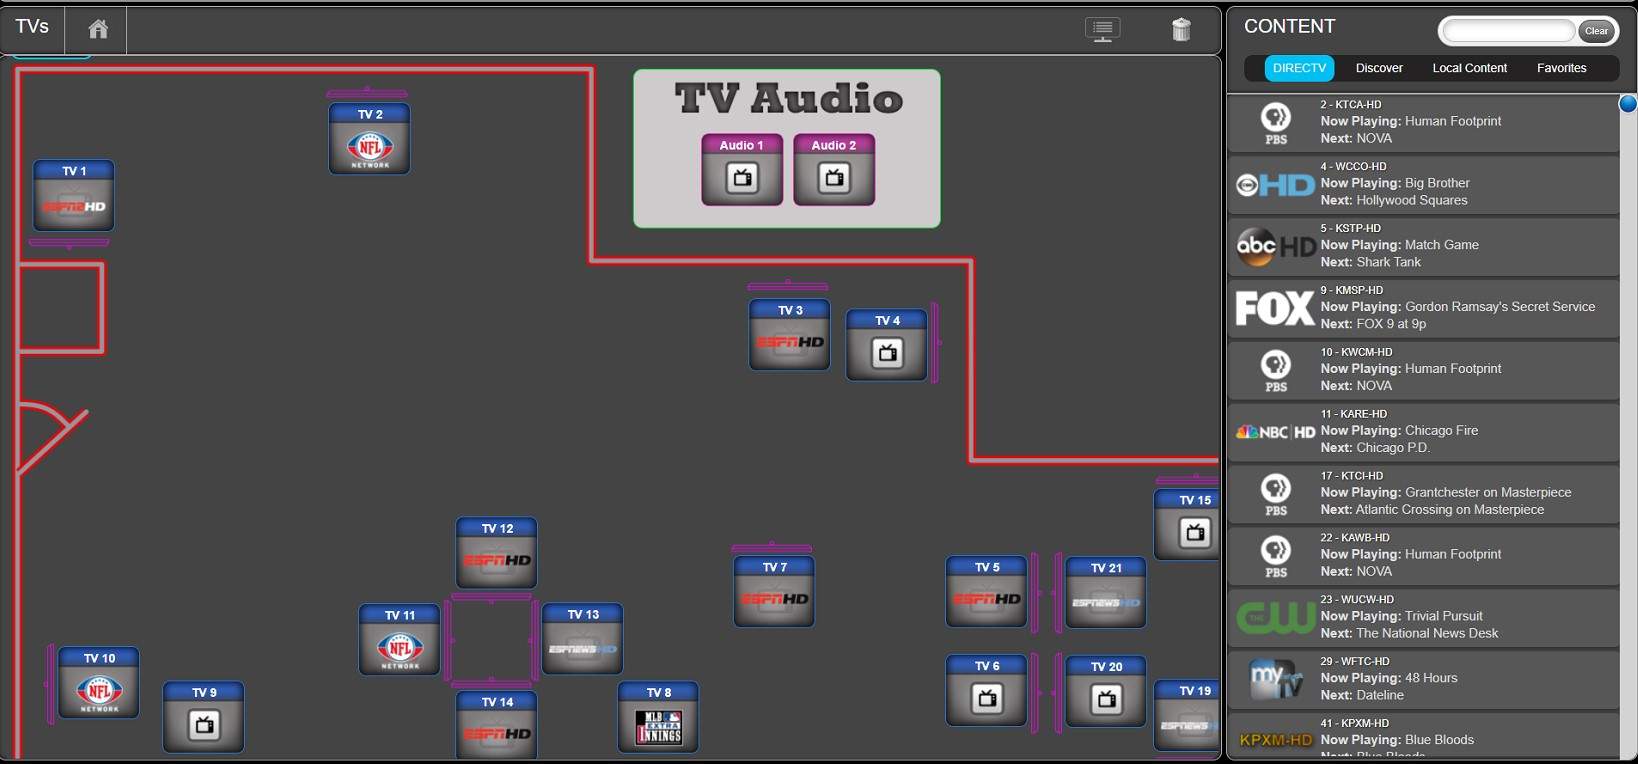Choose channel 23 WUCW-HD Trivial Pursuit
This screenshot has width=1638, height=764.
tap(1423, 618)
